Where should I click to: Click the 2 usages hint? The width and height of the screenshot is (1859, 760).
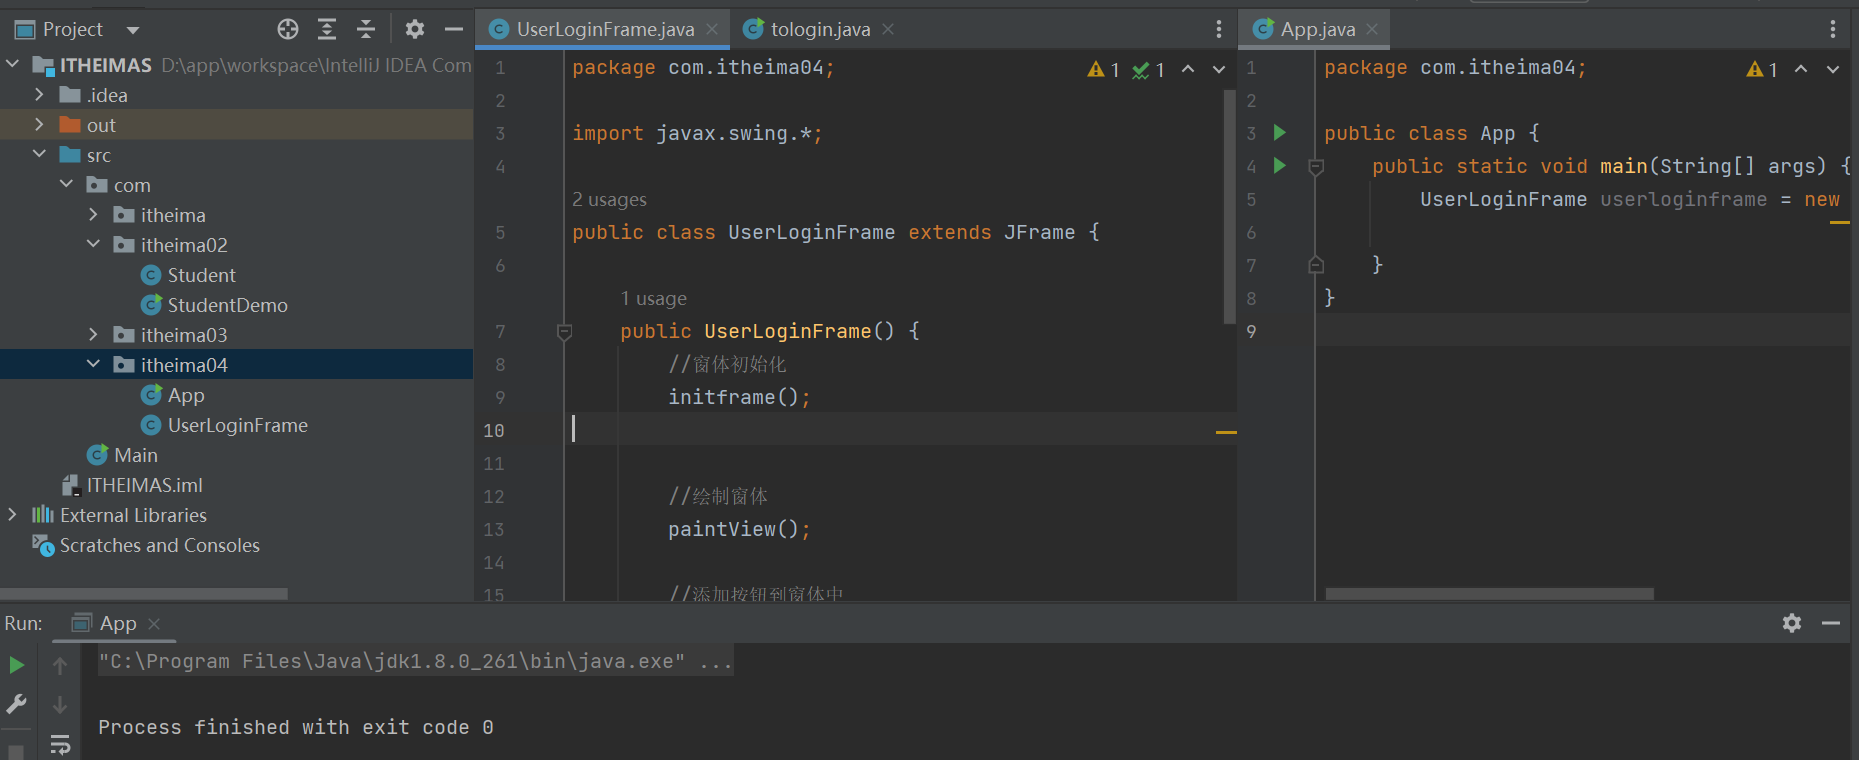click(609, 200)
